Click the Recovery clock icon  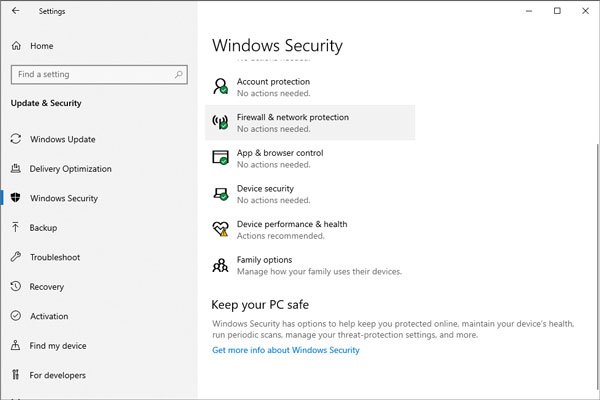tap(16, 286)
